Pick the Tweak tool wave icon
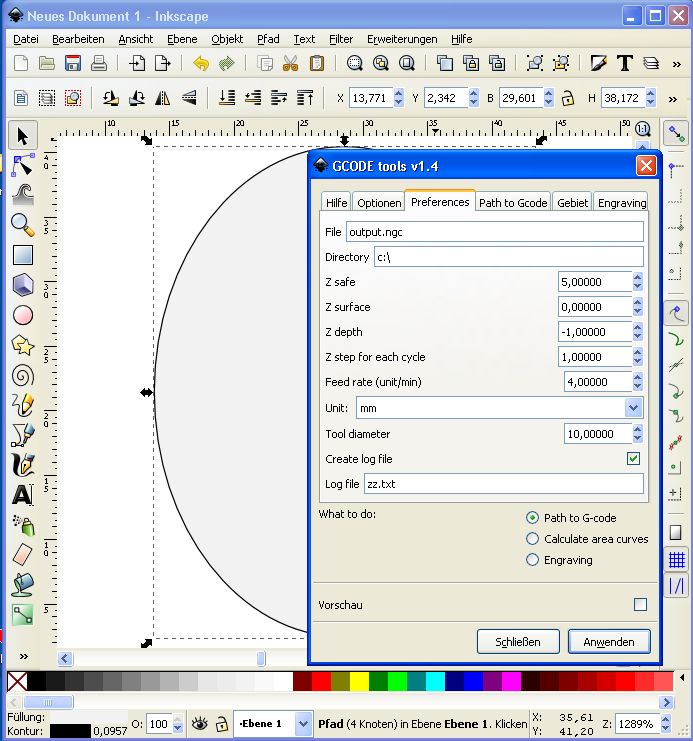Image resolution: width=693 pixels, height=741 pixels. [22, 195]
